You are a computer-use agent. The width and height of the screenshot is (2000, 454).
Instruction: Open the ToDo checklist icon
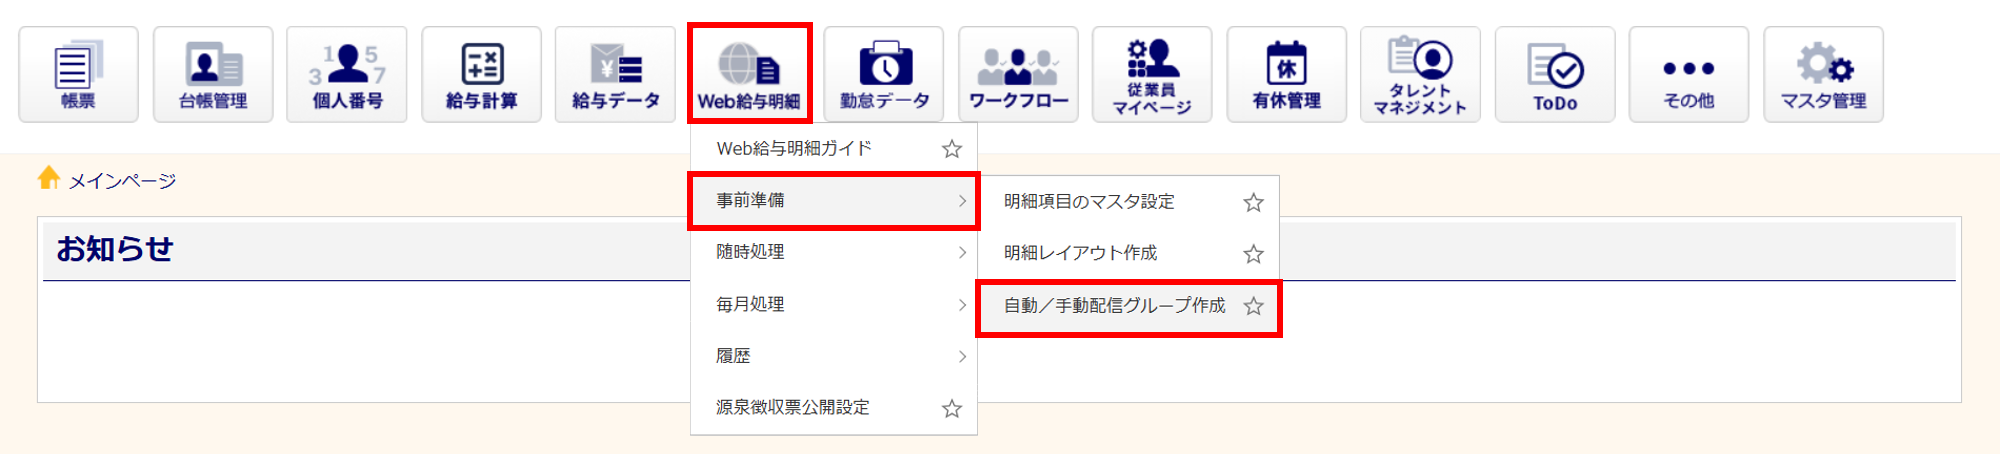1555,74
